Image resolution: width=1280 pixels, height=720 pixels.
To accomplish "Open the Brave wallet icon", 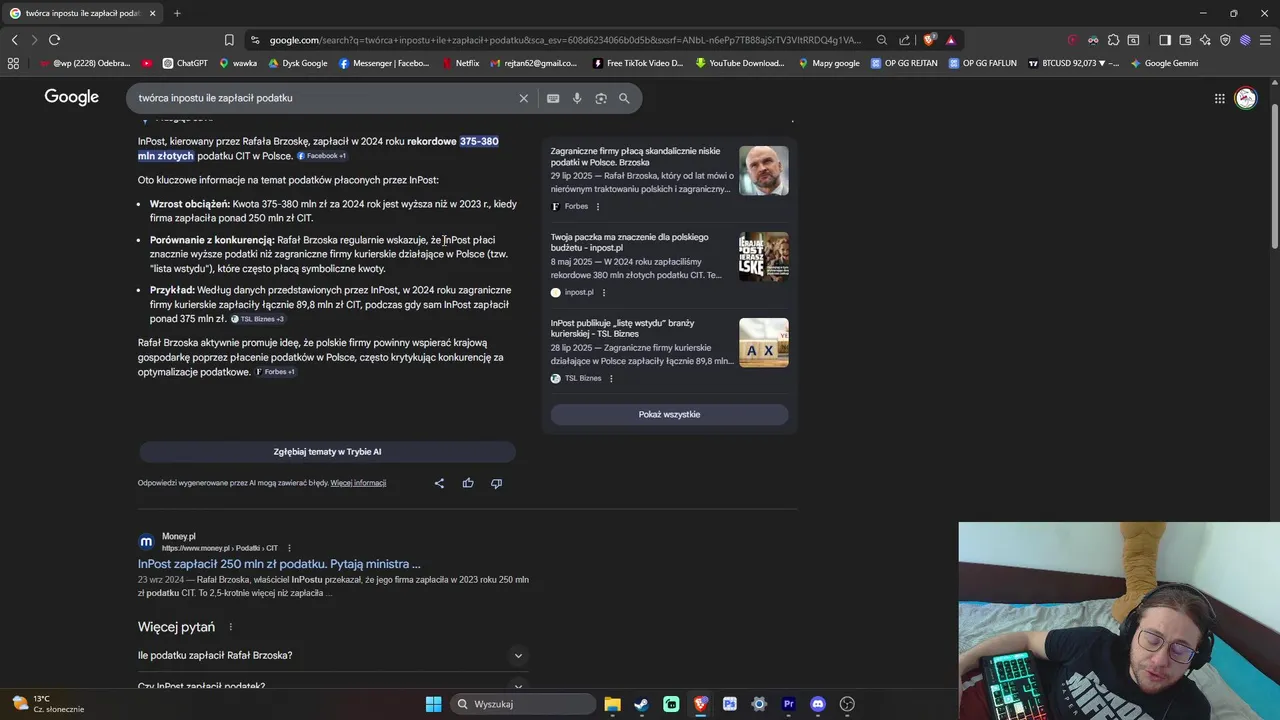I will (1185, 40).
